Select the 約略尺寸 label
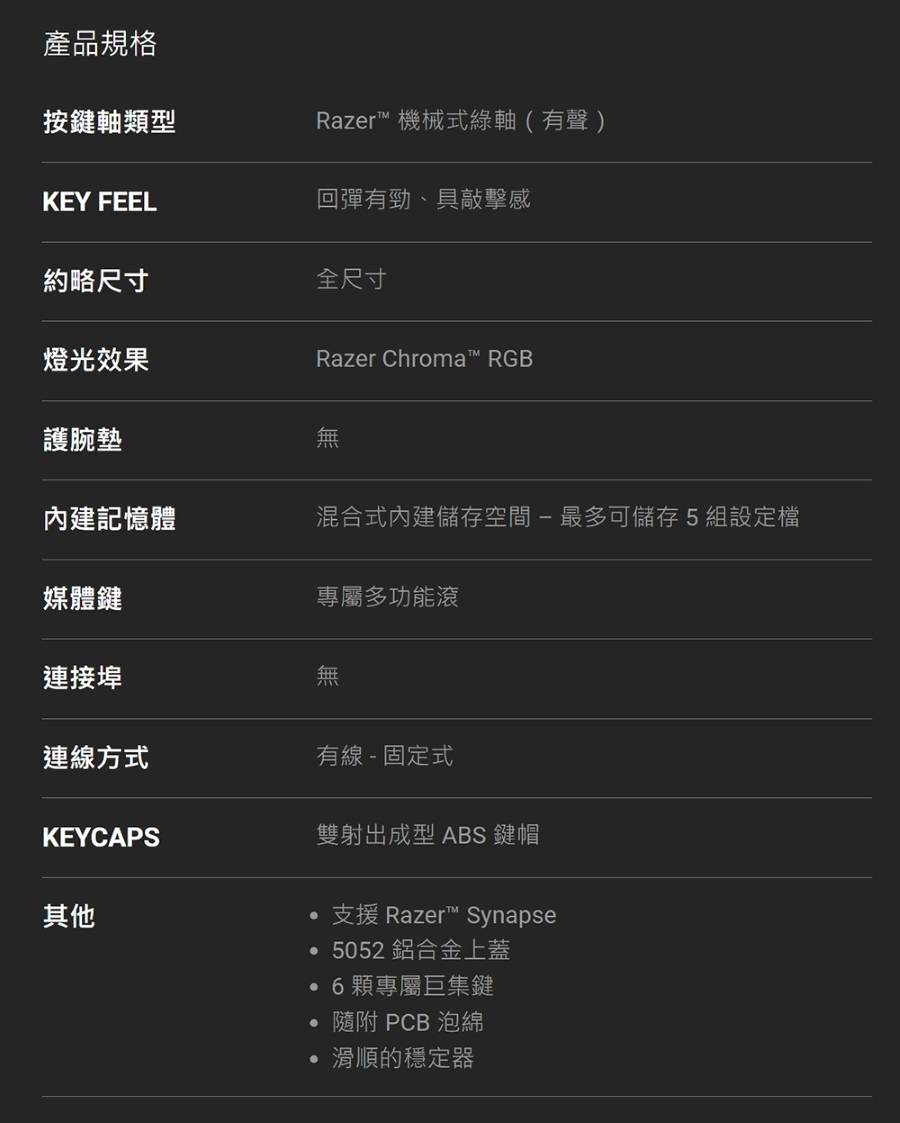The height and width of the screenshot is (1123, 900). [x=95, y=281]
